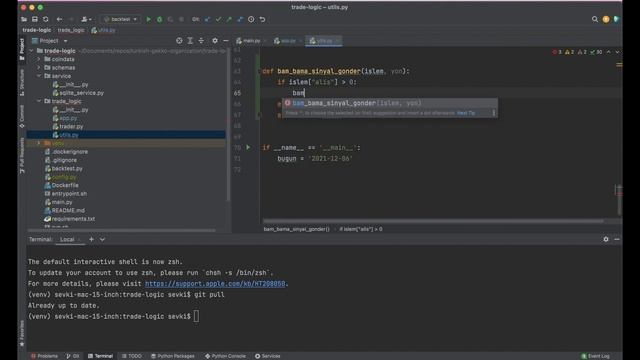The height and width of the screenshot is (360, 640).
Task: Click the terminal command prompt input
Action: click(x=196, y=316)
